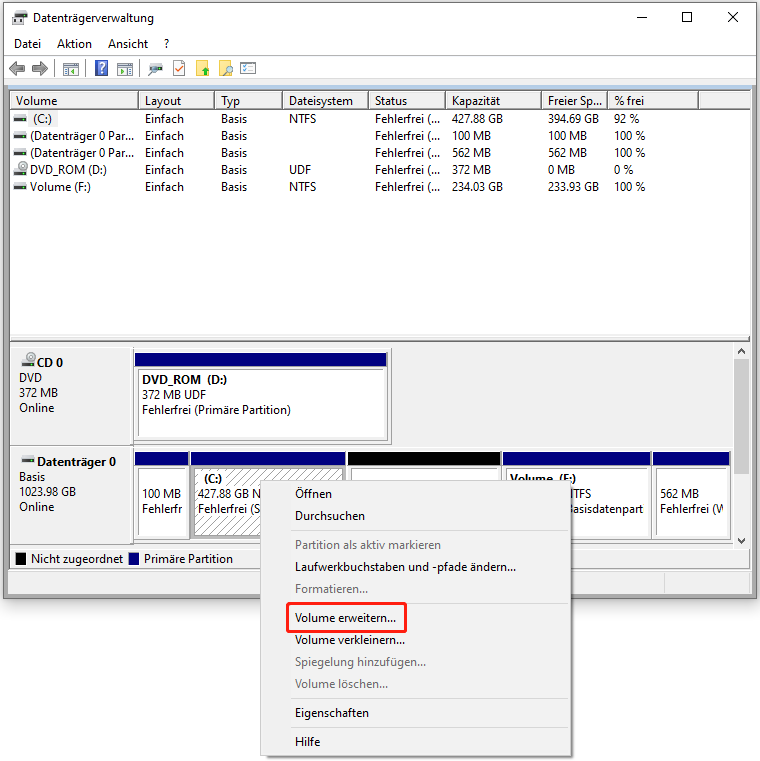This screenshot has height=761, width=760.
Task: Click the 1023.98 GB disk size label
Action: (x=48, y=492)
